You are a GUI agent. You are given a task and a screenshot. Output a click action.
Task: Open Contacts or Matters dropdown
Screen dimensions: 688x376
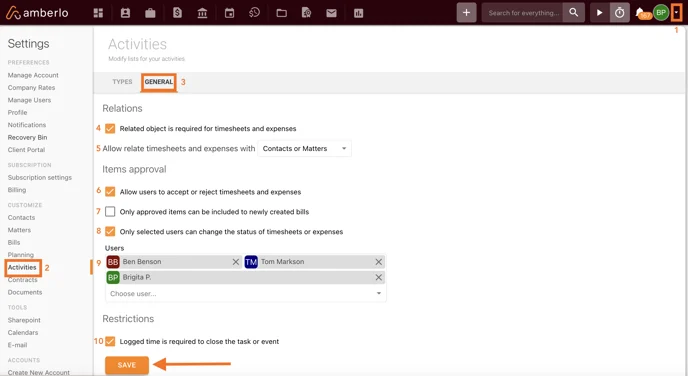pos(305,149)
